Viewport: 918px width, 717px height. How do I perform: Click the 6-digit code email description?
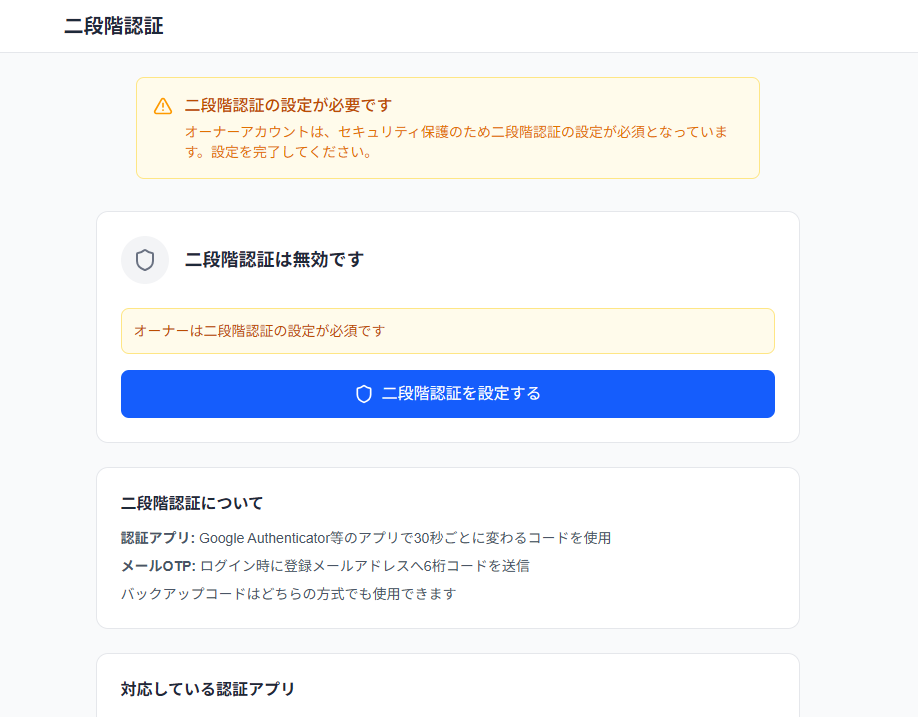(x=360, y=566)
